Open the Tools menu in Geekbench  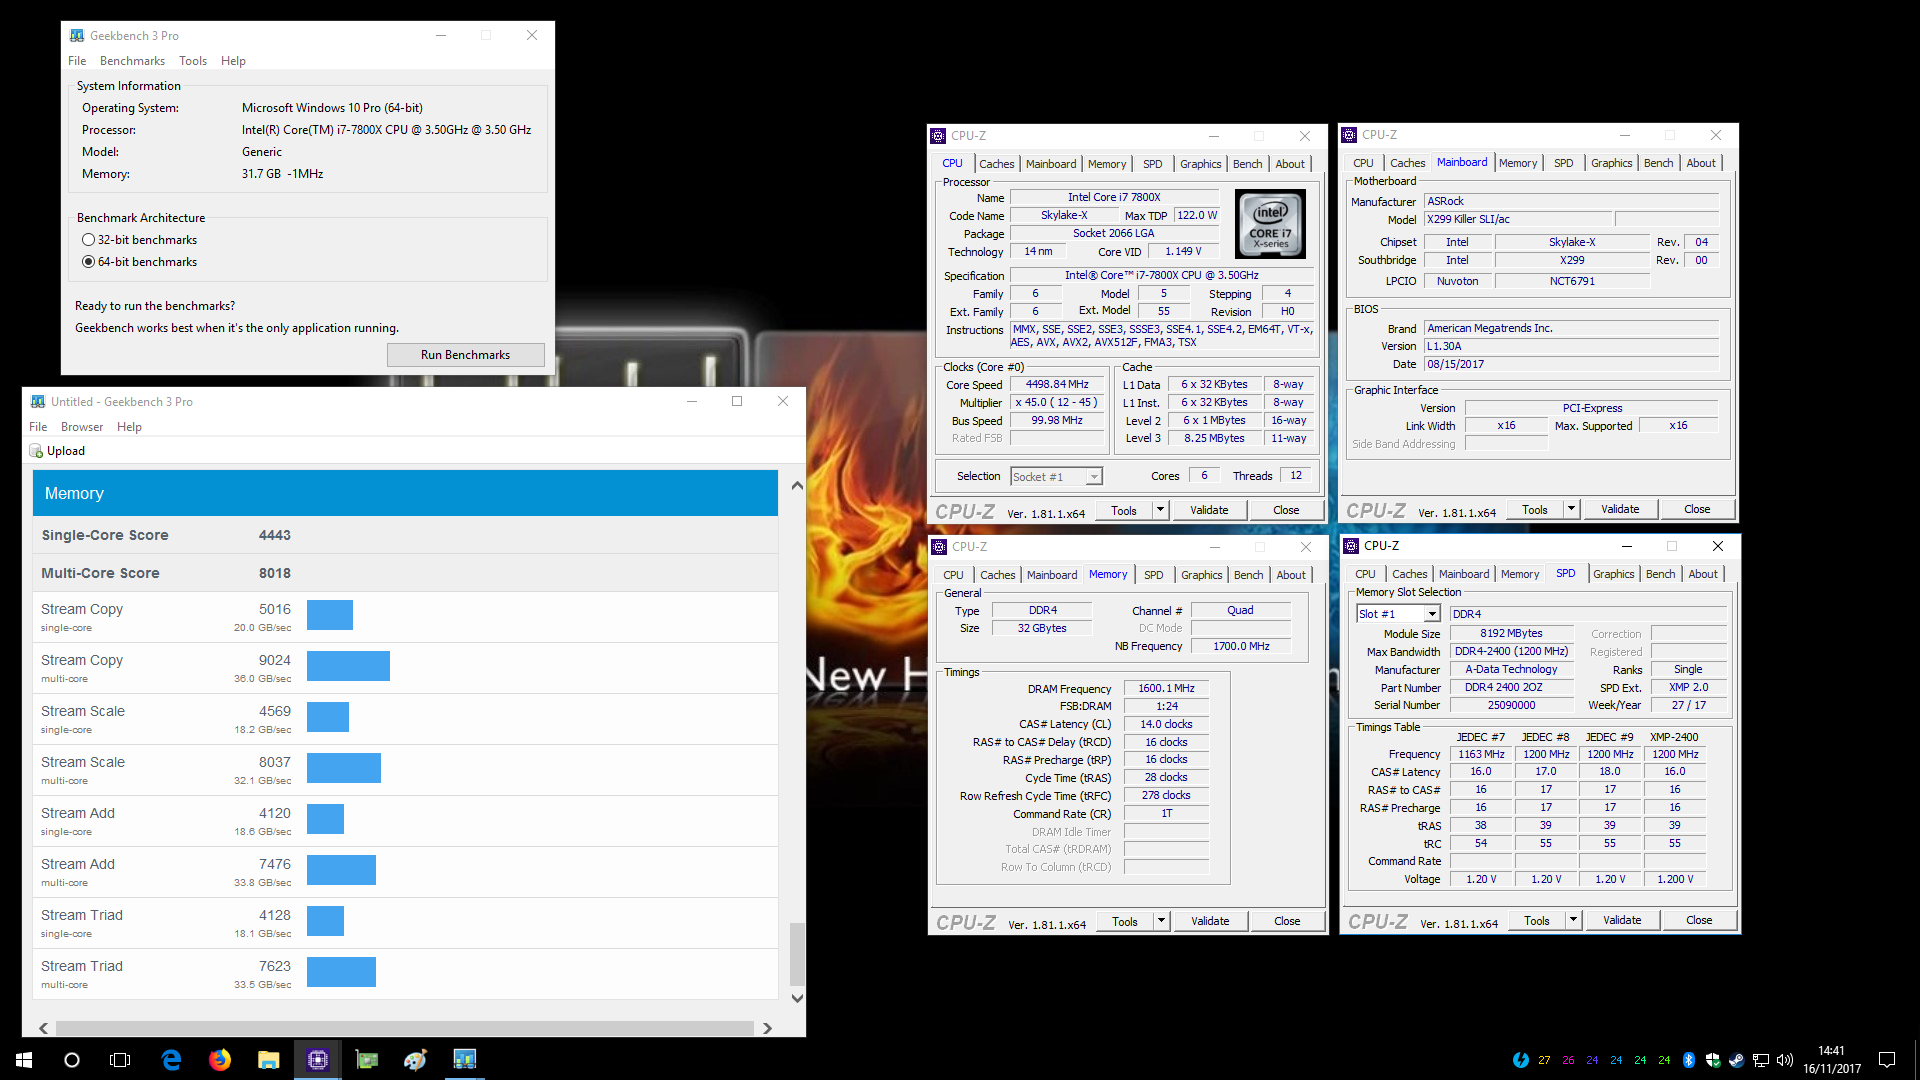(x=193, y=61)
